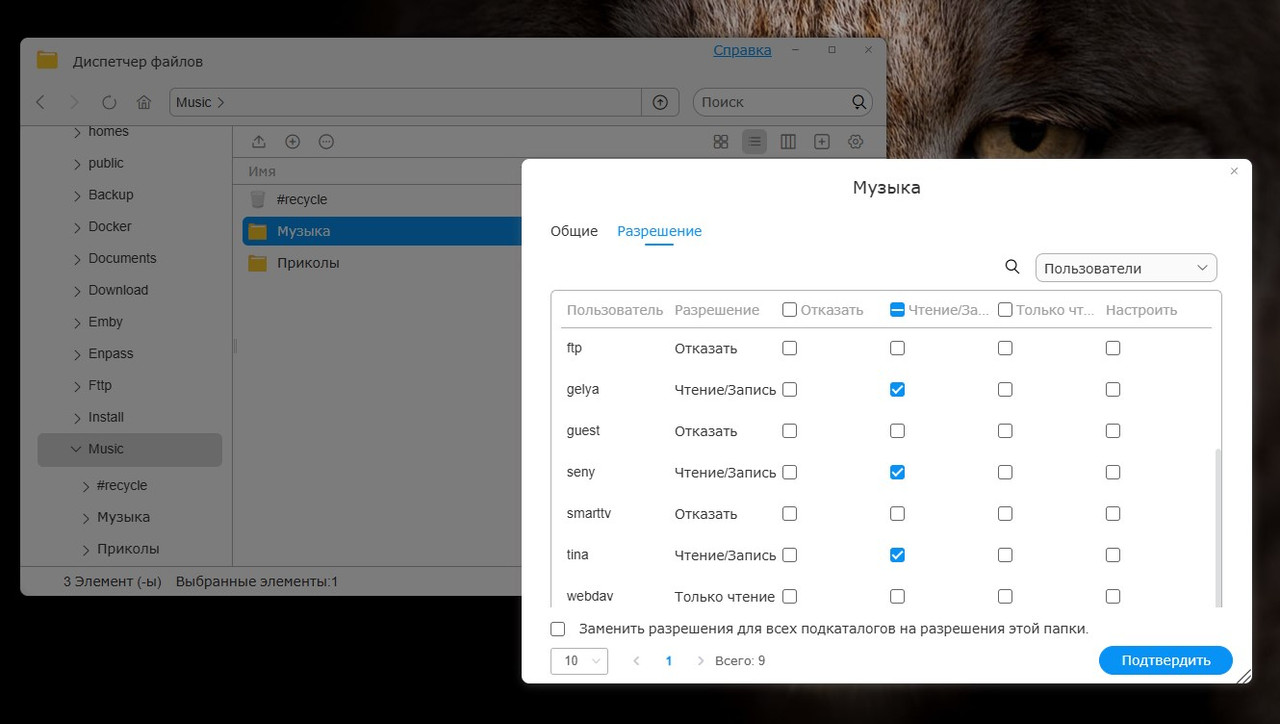Open the more actions ellipsis icon

coord(326,142)
